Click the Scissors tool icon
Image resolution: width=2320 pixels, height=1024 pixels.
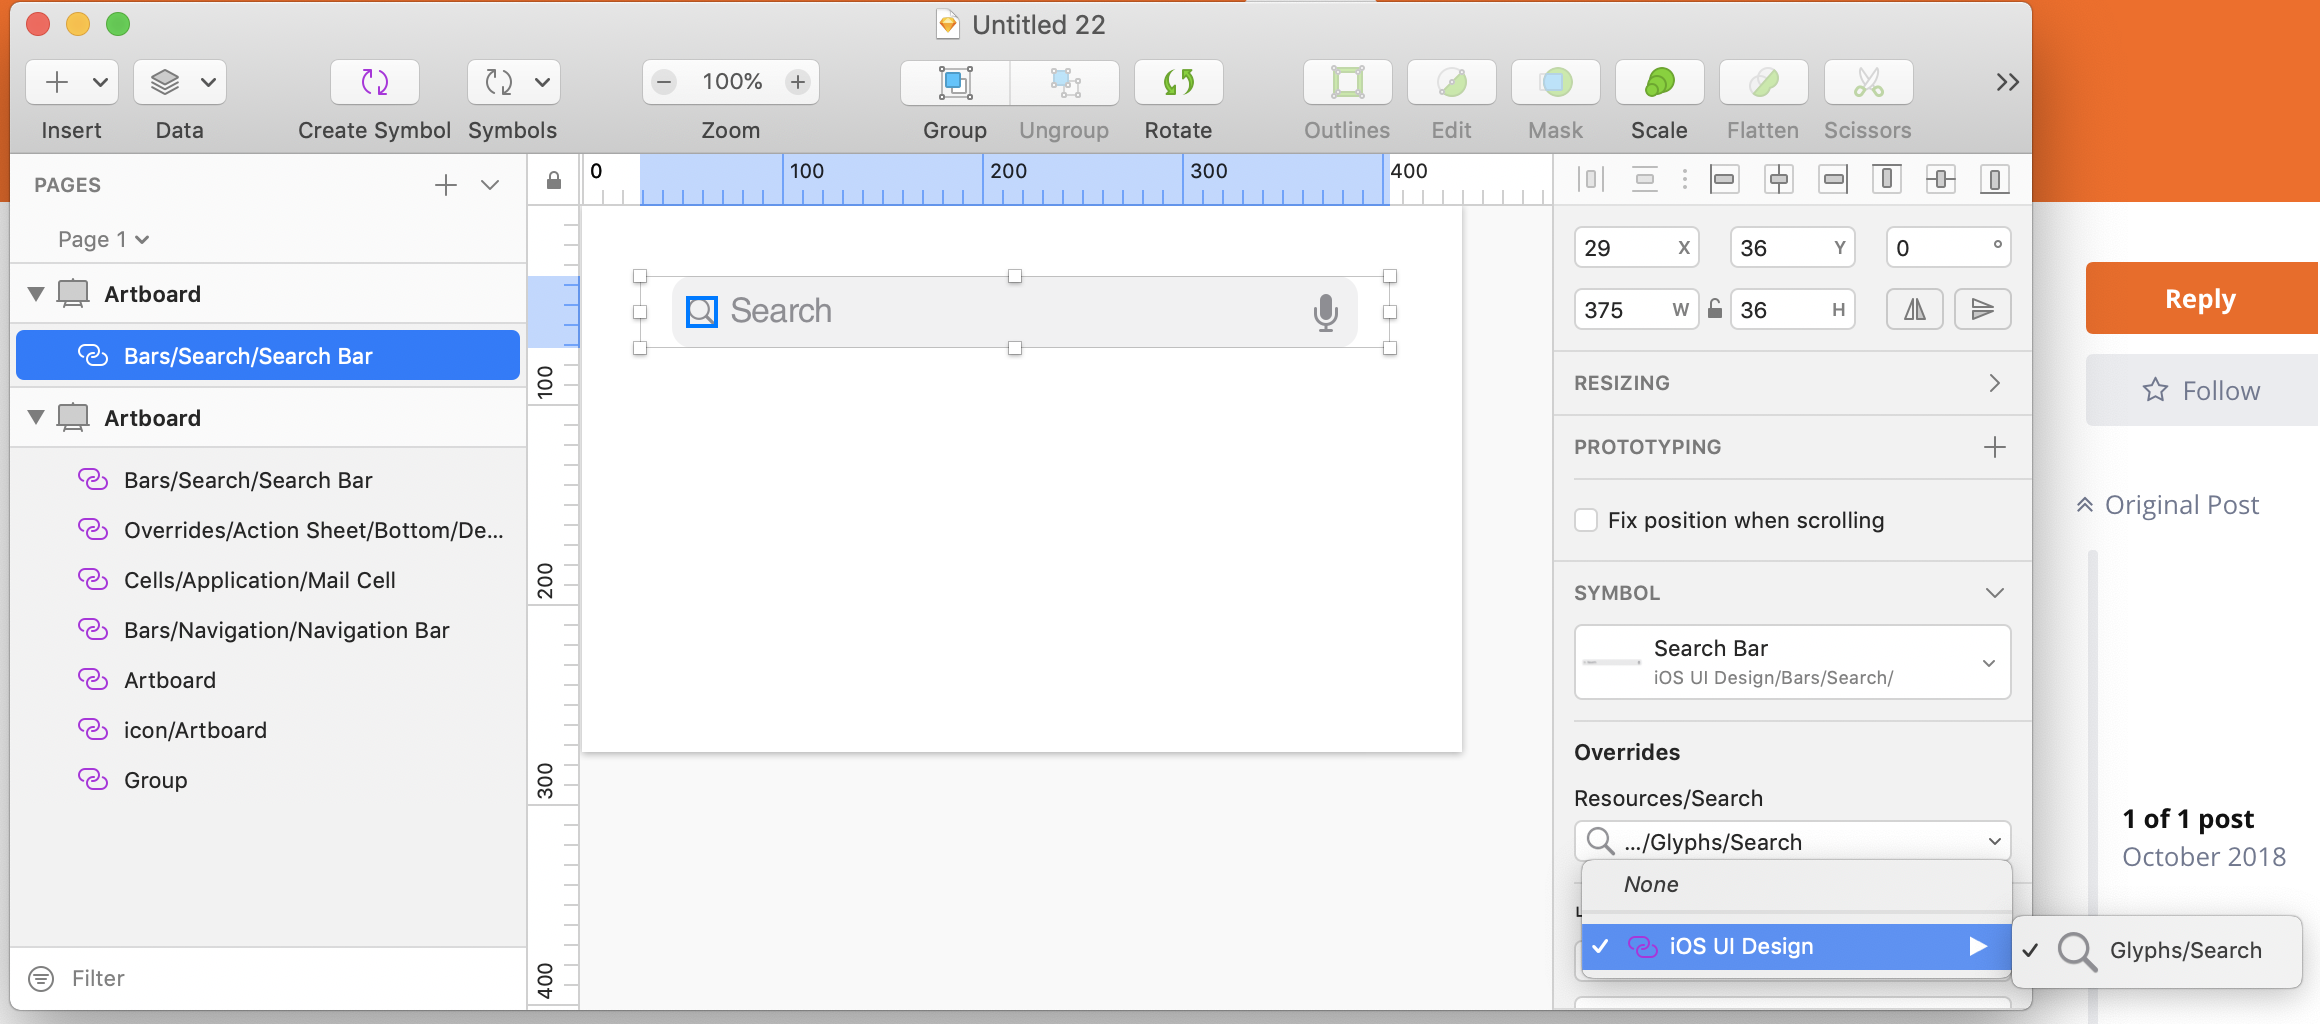[x=1867, y=82]
